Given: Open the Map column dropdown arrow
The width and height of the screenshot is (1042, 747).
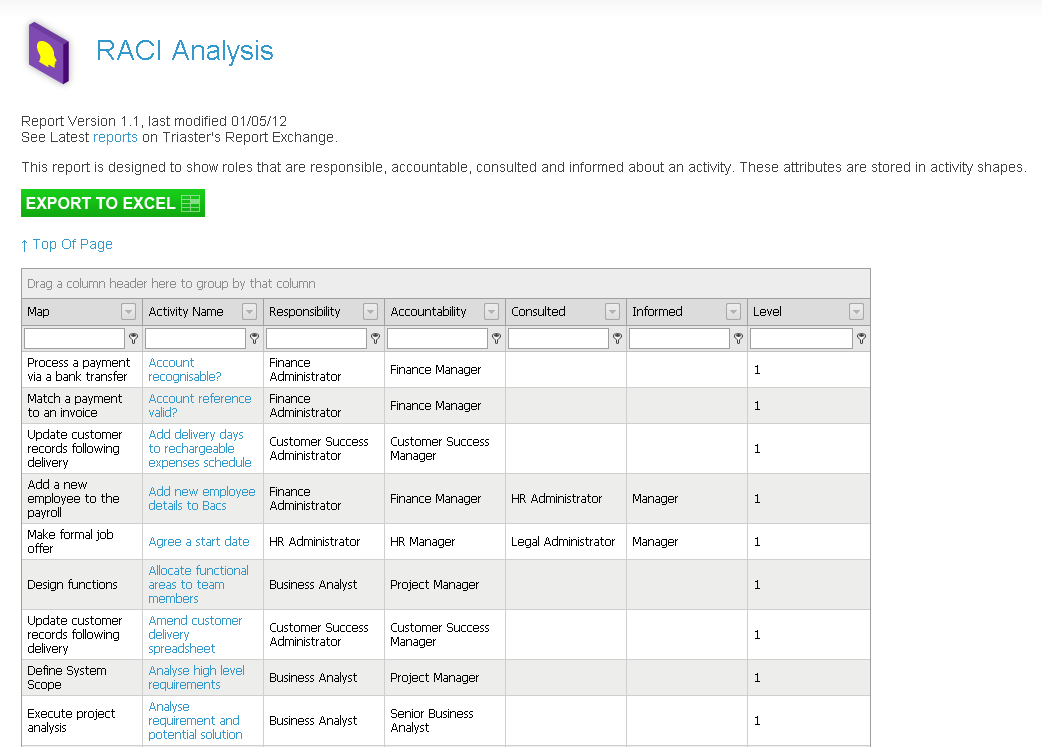Looking at the screenshot, I should 128,312.
